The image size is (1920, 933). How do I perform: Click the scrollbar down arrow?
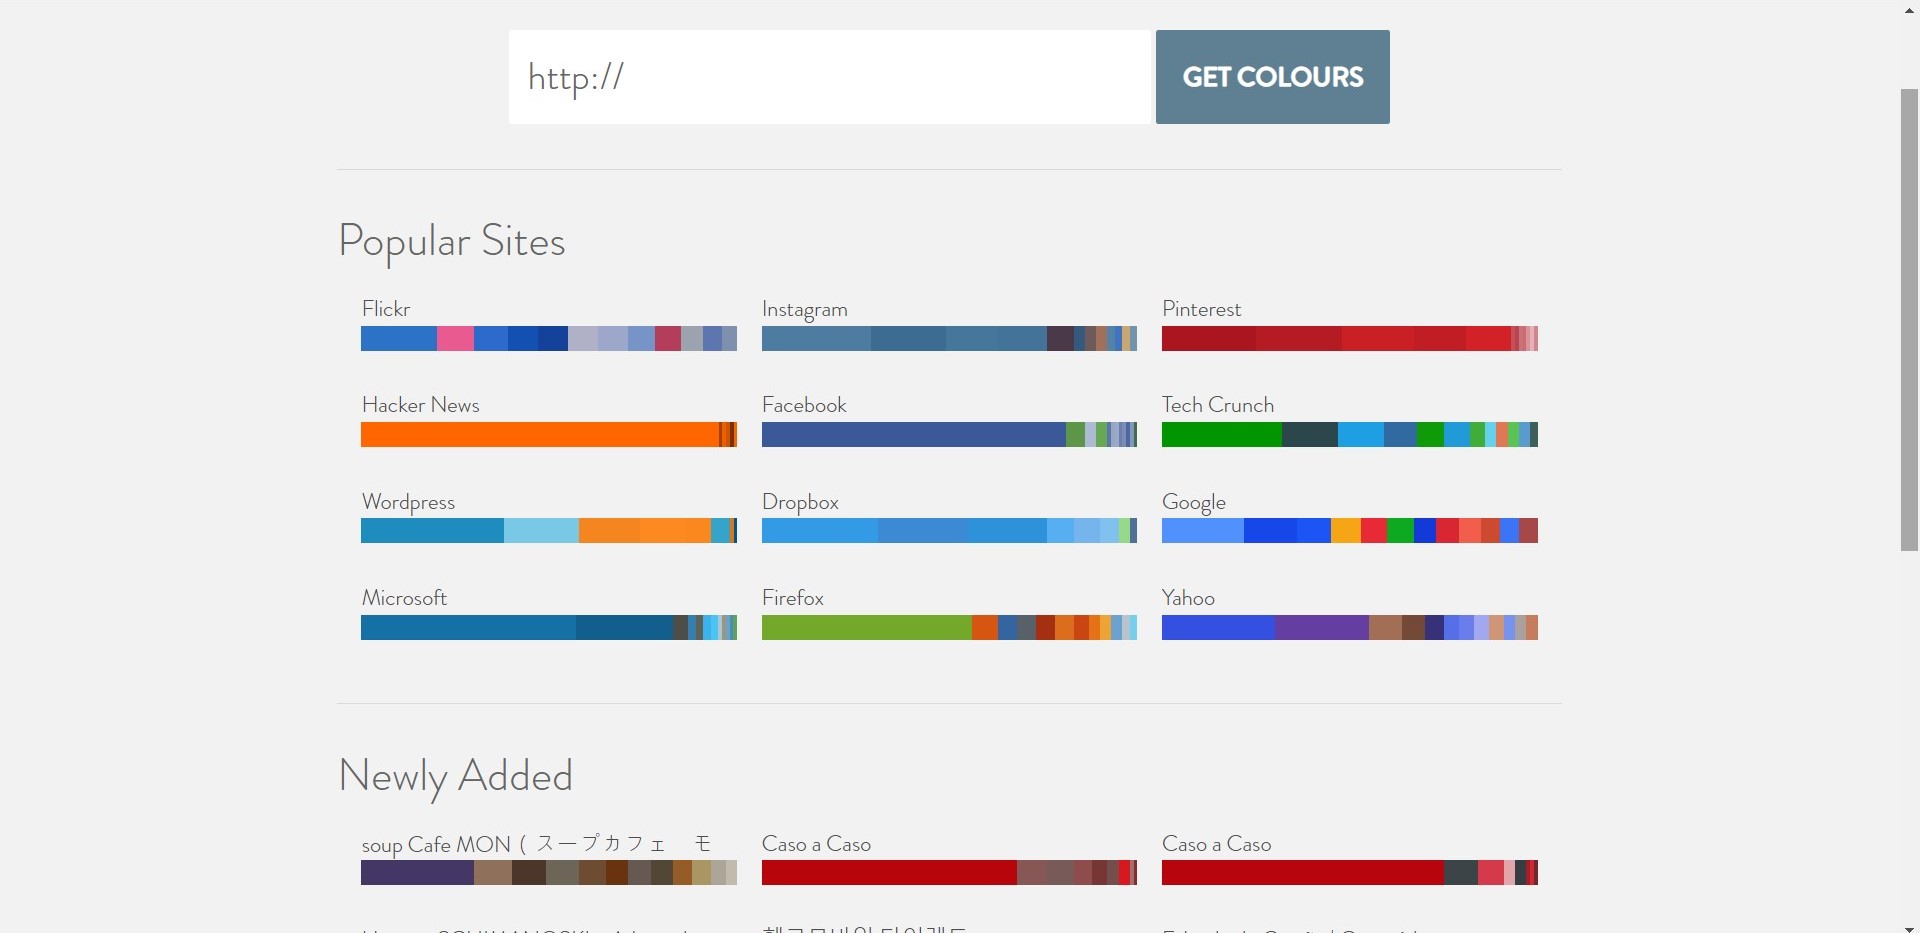tap(1909, 927)
